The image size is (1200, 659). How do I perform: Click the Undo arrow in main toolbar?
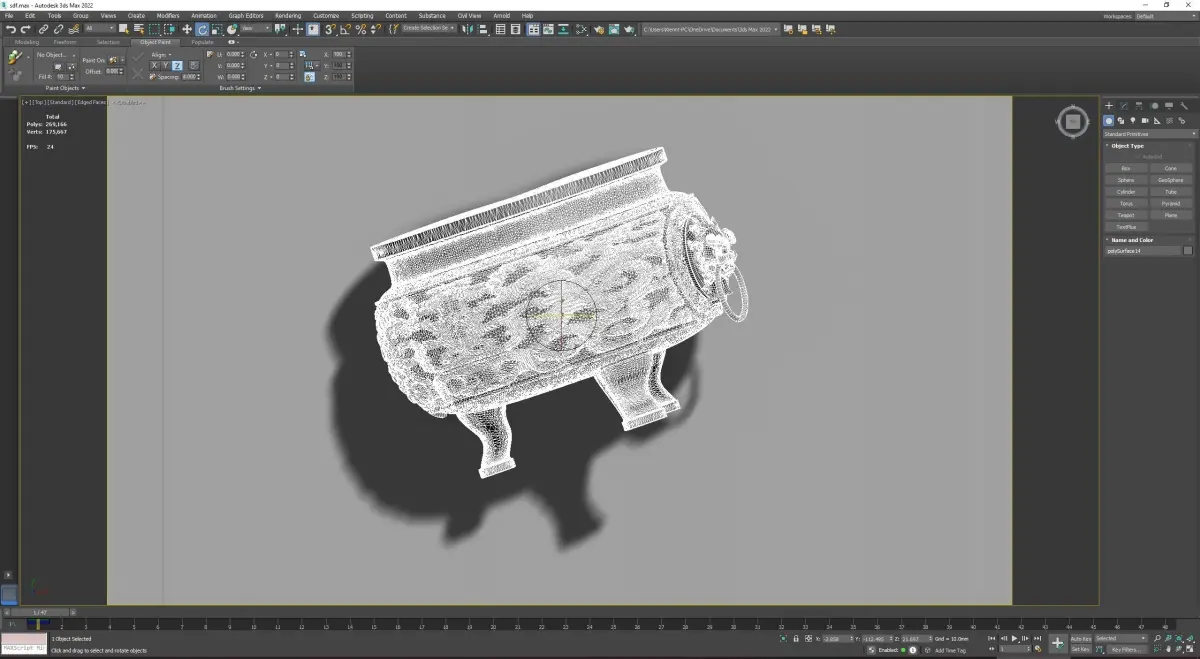click(x=11, y=29)
